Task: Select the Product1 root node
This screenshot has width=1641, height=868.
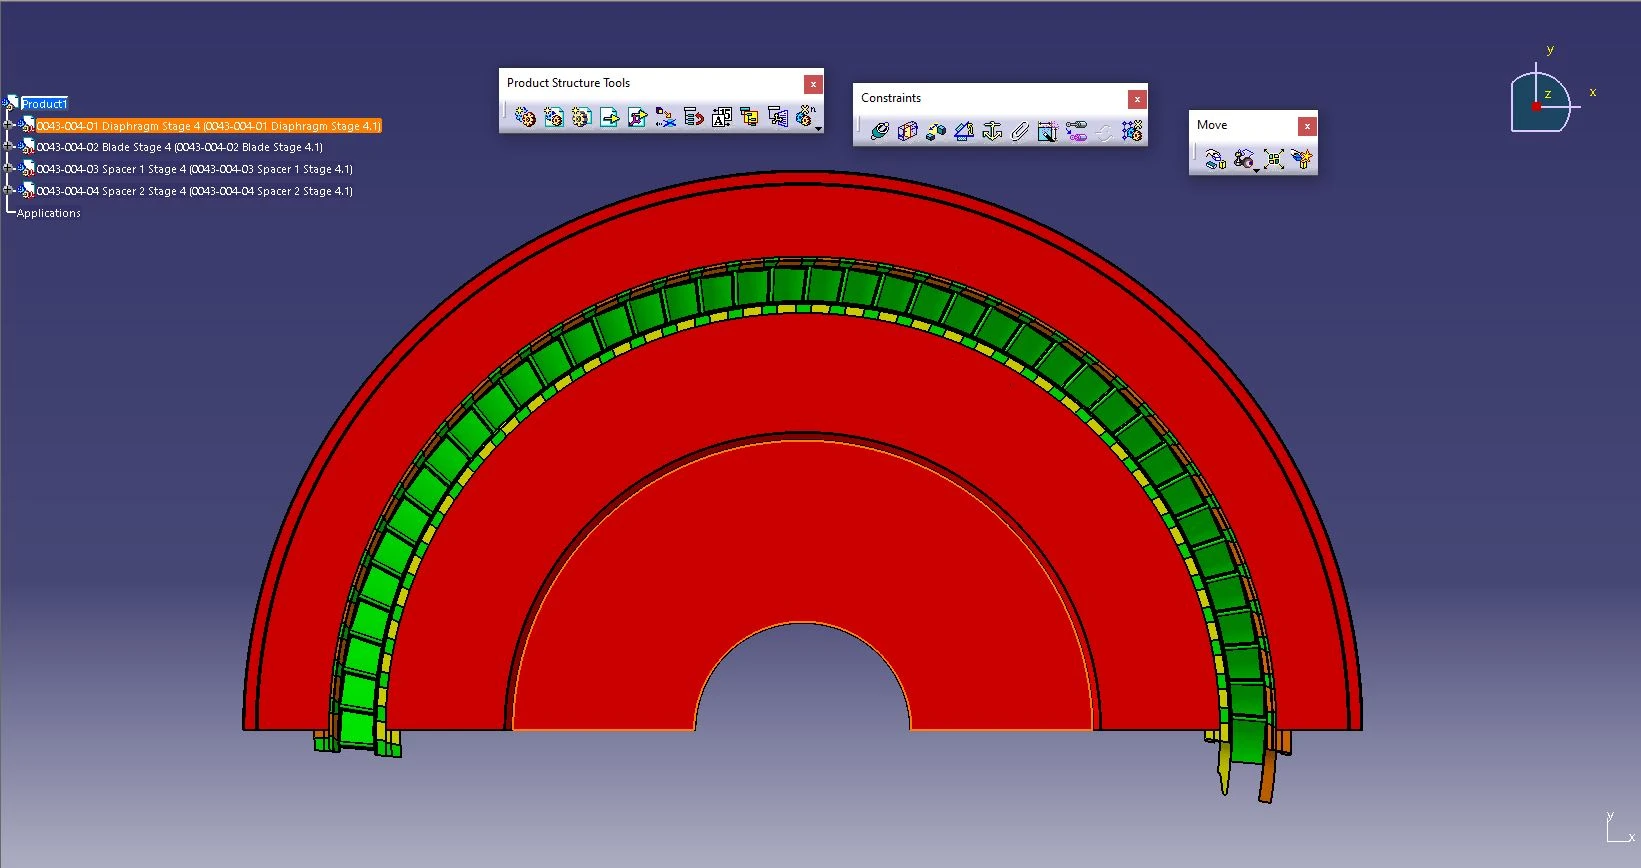Action: click(44, 104)
